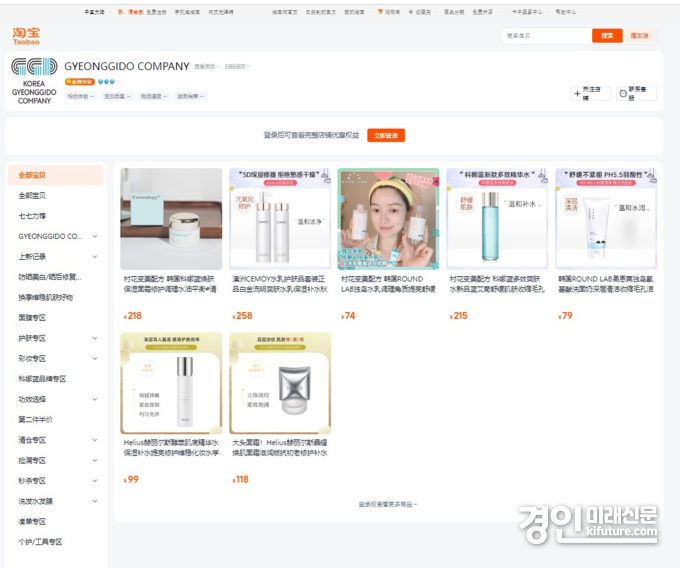Follow the shop with 关注店铺 button
Screen dimensions: 680x568
[591, 93]
